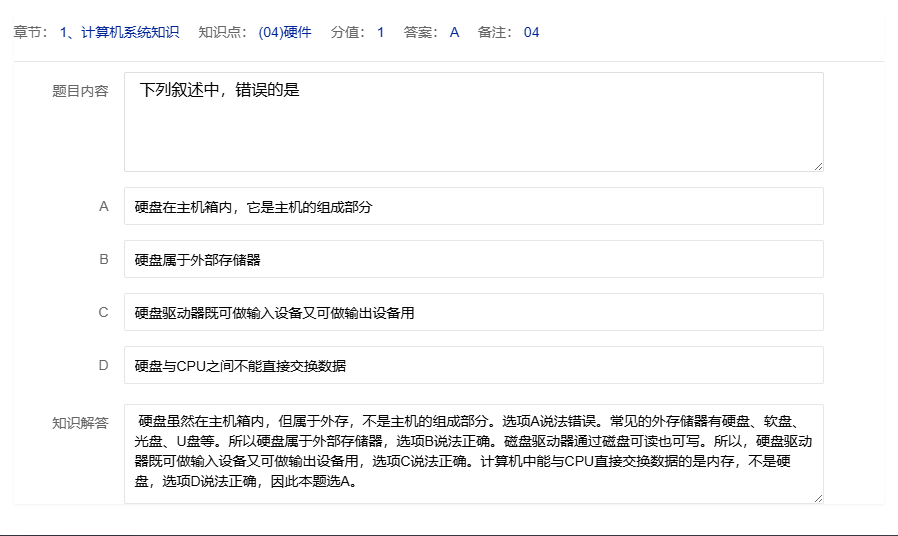Click the label C beside third option
Screen dimensions: 898x536
[x=103, y=313]
